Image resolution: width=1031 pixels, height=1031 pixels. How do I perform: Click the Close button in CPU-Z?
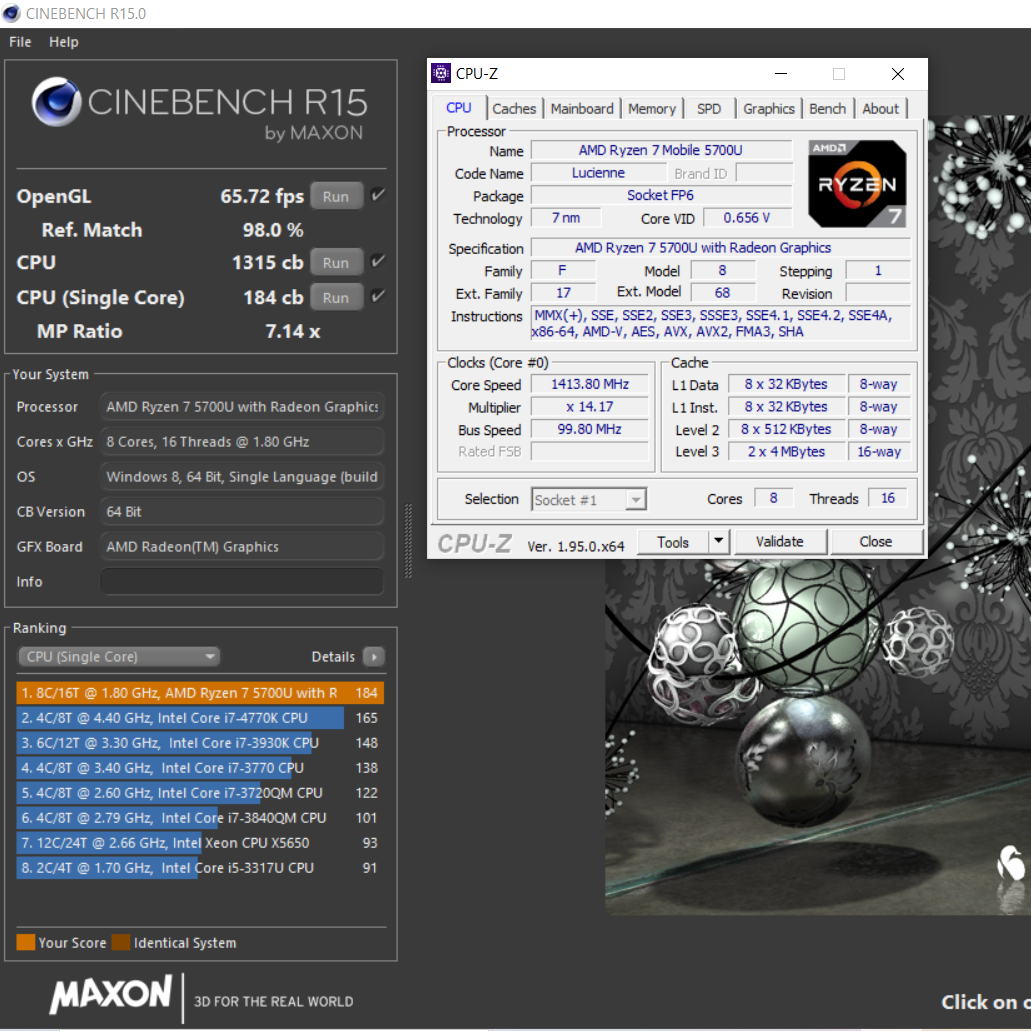(876, 542)
